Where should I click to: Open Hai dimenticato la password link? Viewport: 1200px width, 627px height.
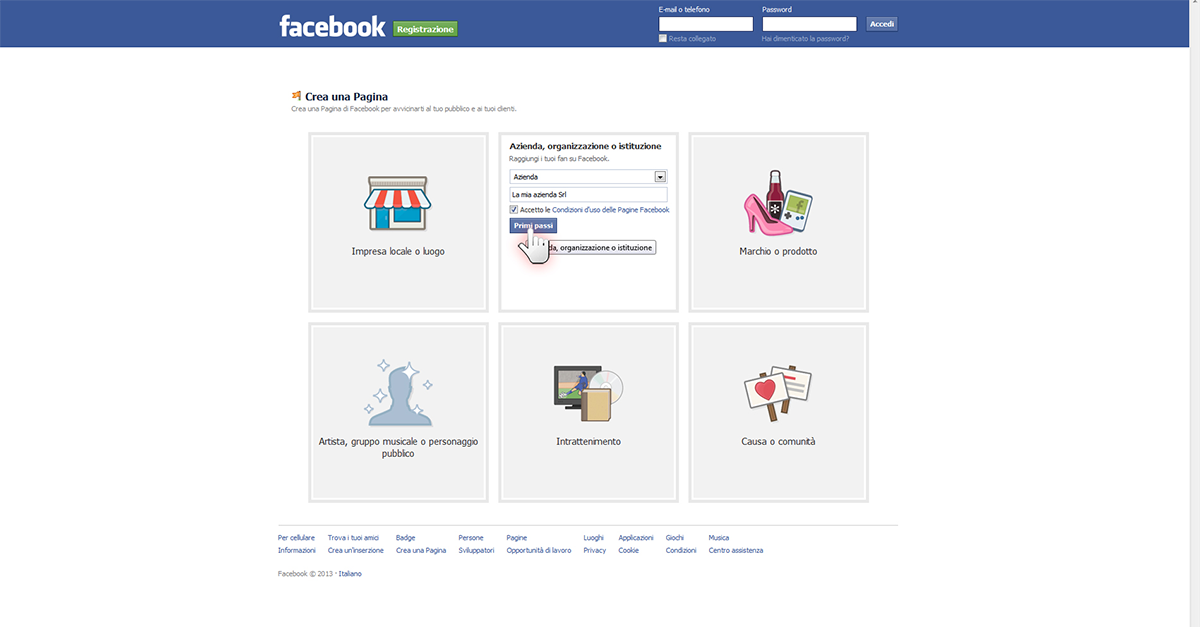[x=805, y=39]
